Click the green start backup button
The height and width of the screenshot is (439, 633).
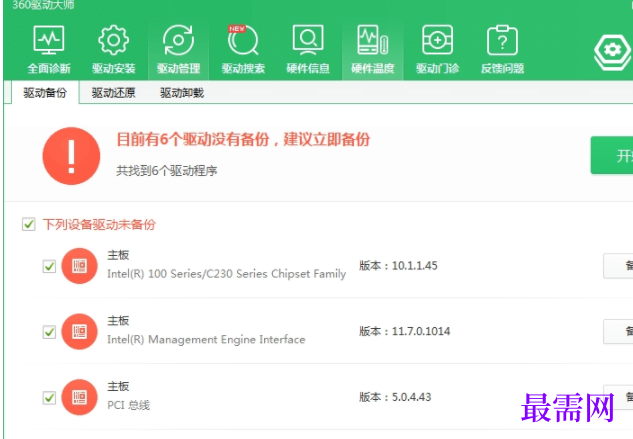pos(612,155)
